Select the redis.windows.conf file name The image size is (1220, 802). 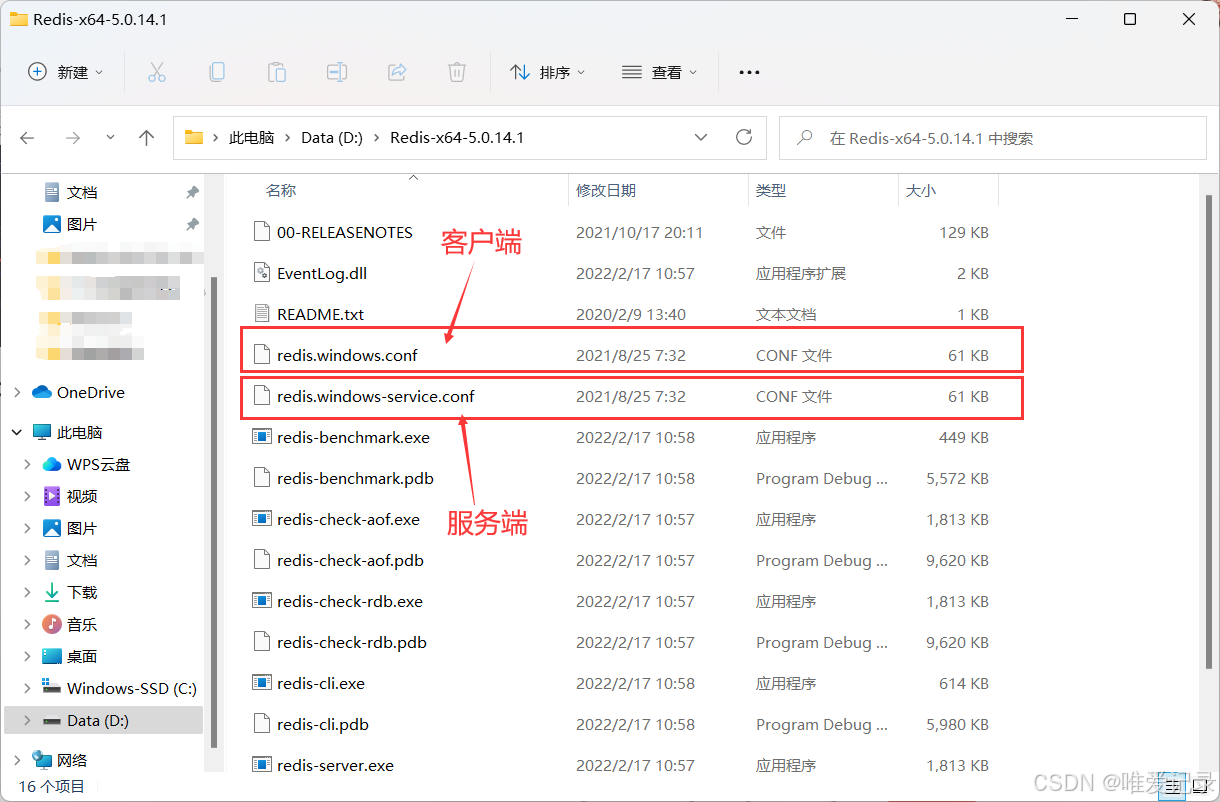pyautogui.click(x=347, y=355)
